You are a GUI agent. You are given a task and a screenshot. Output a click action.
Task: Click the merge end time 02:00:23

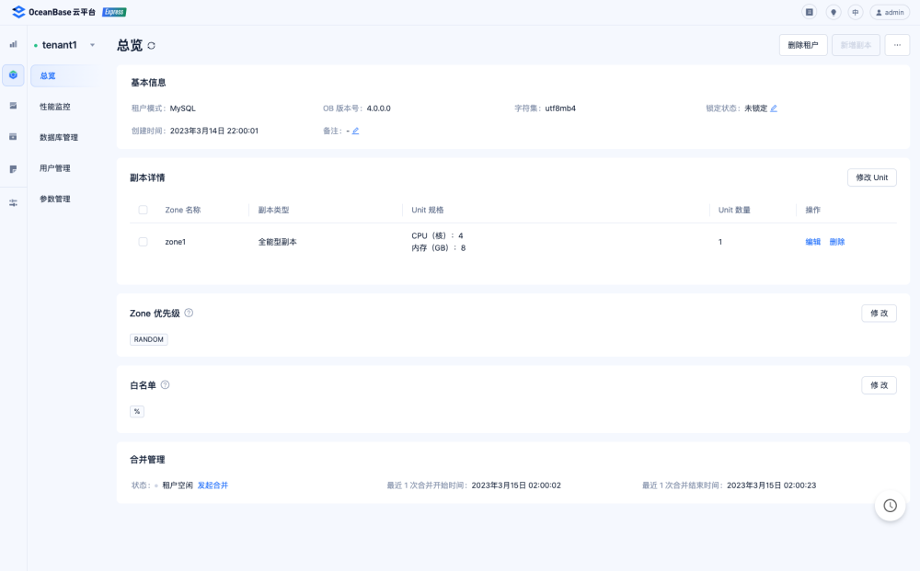coord(771,485)
